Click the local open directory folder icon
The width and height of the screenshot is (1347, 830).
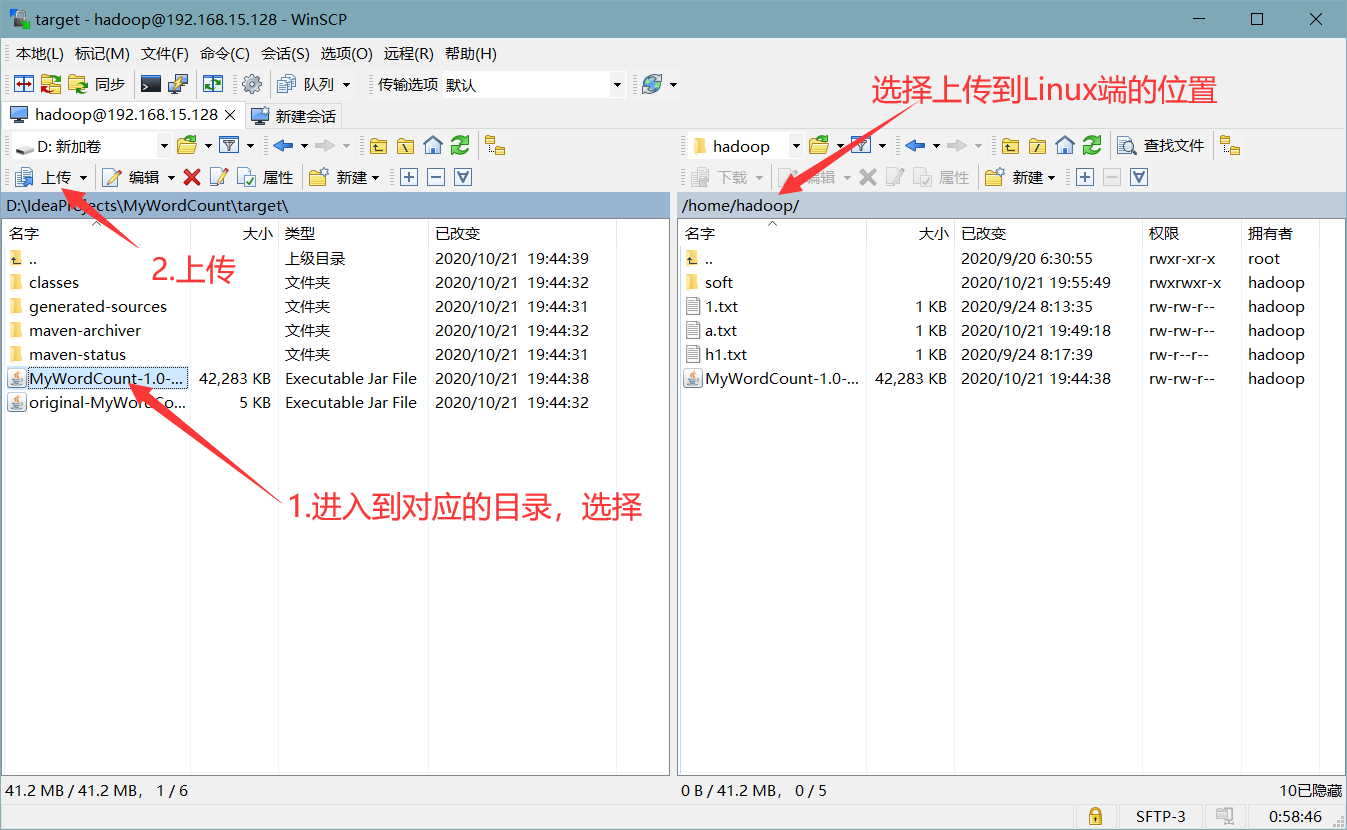point(188,146)
